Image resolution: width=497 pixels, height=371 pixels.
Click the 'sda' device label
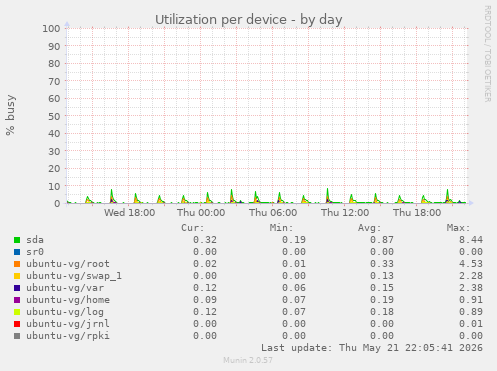click(x=35, y=240)
